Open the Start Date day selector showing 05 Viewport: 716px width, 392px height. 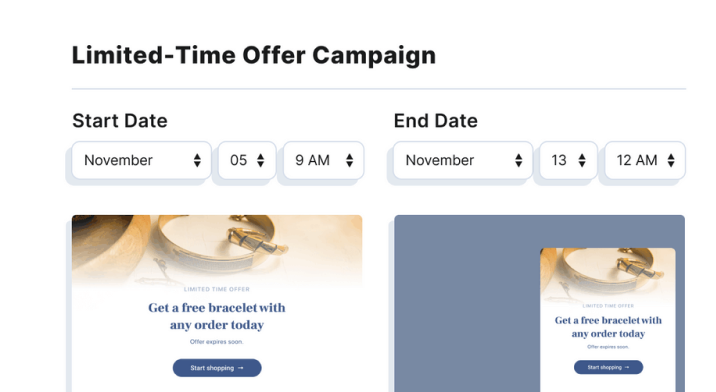(x=247, y=160)
